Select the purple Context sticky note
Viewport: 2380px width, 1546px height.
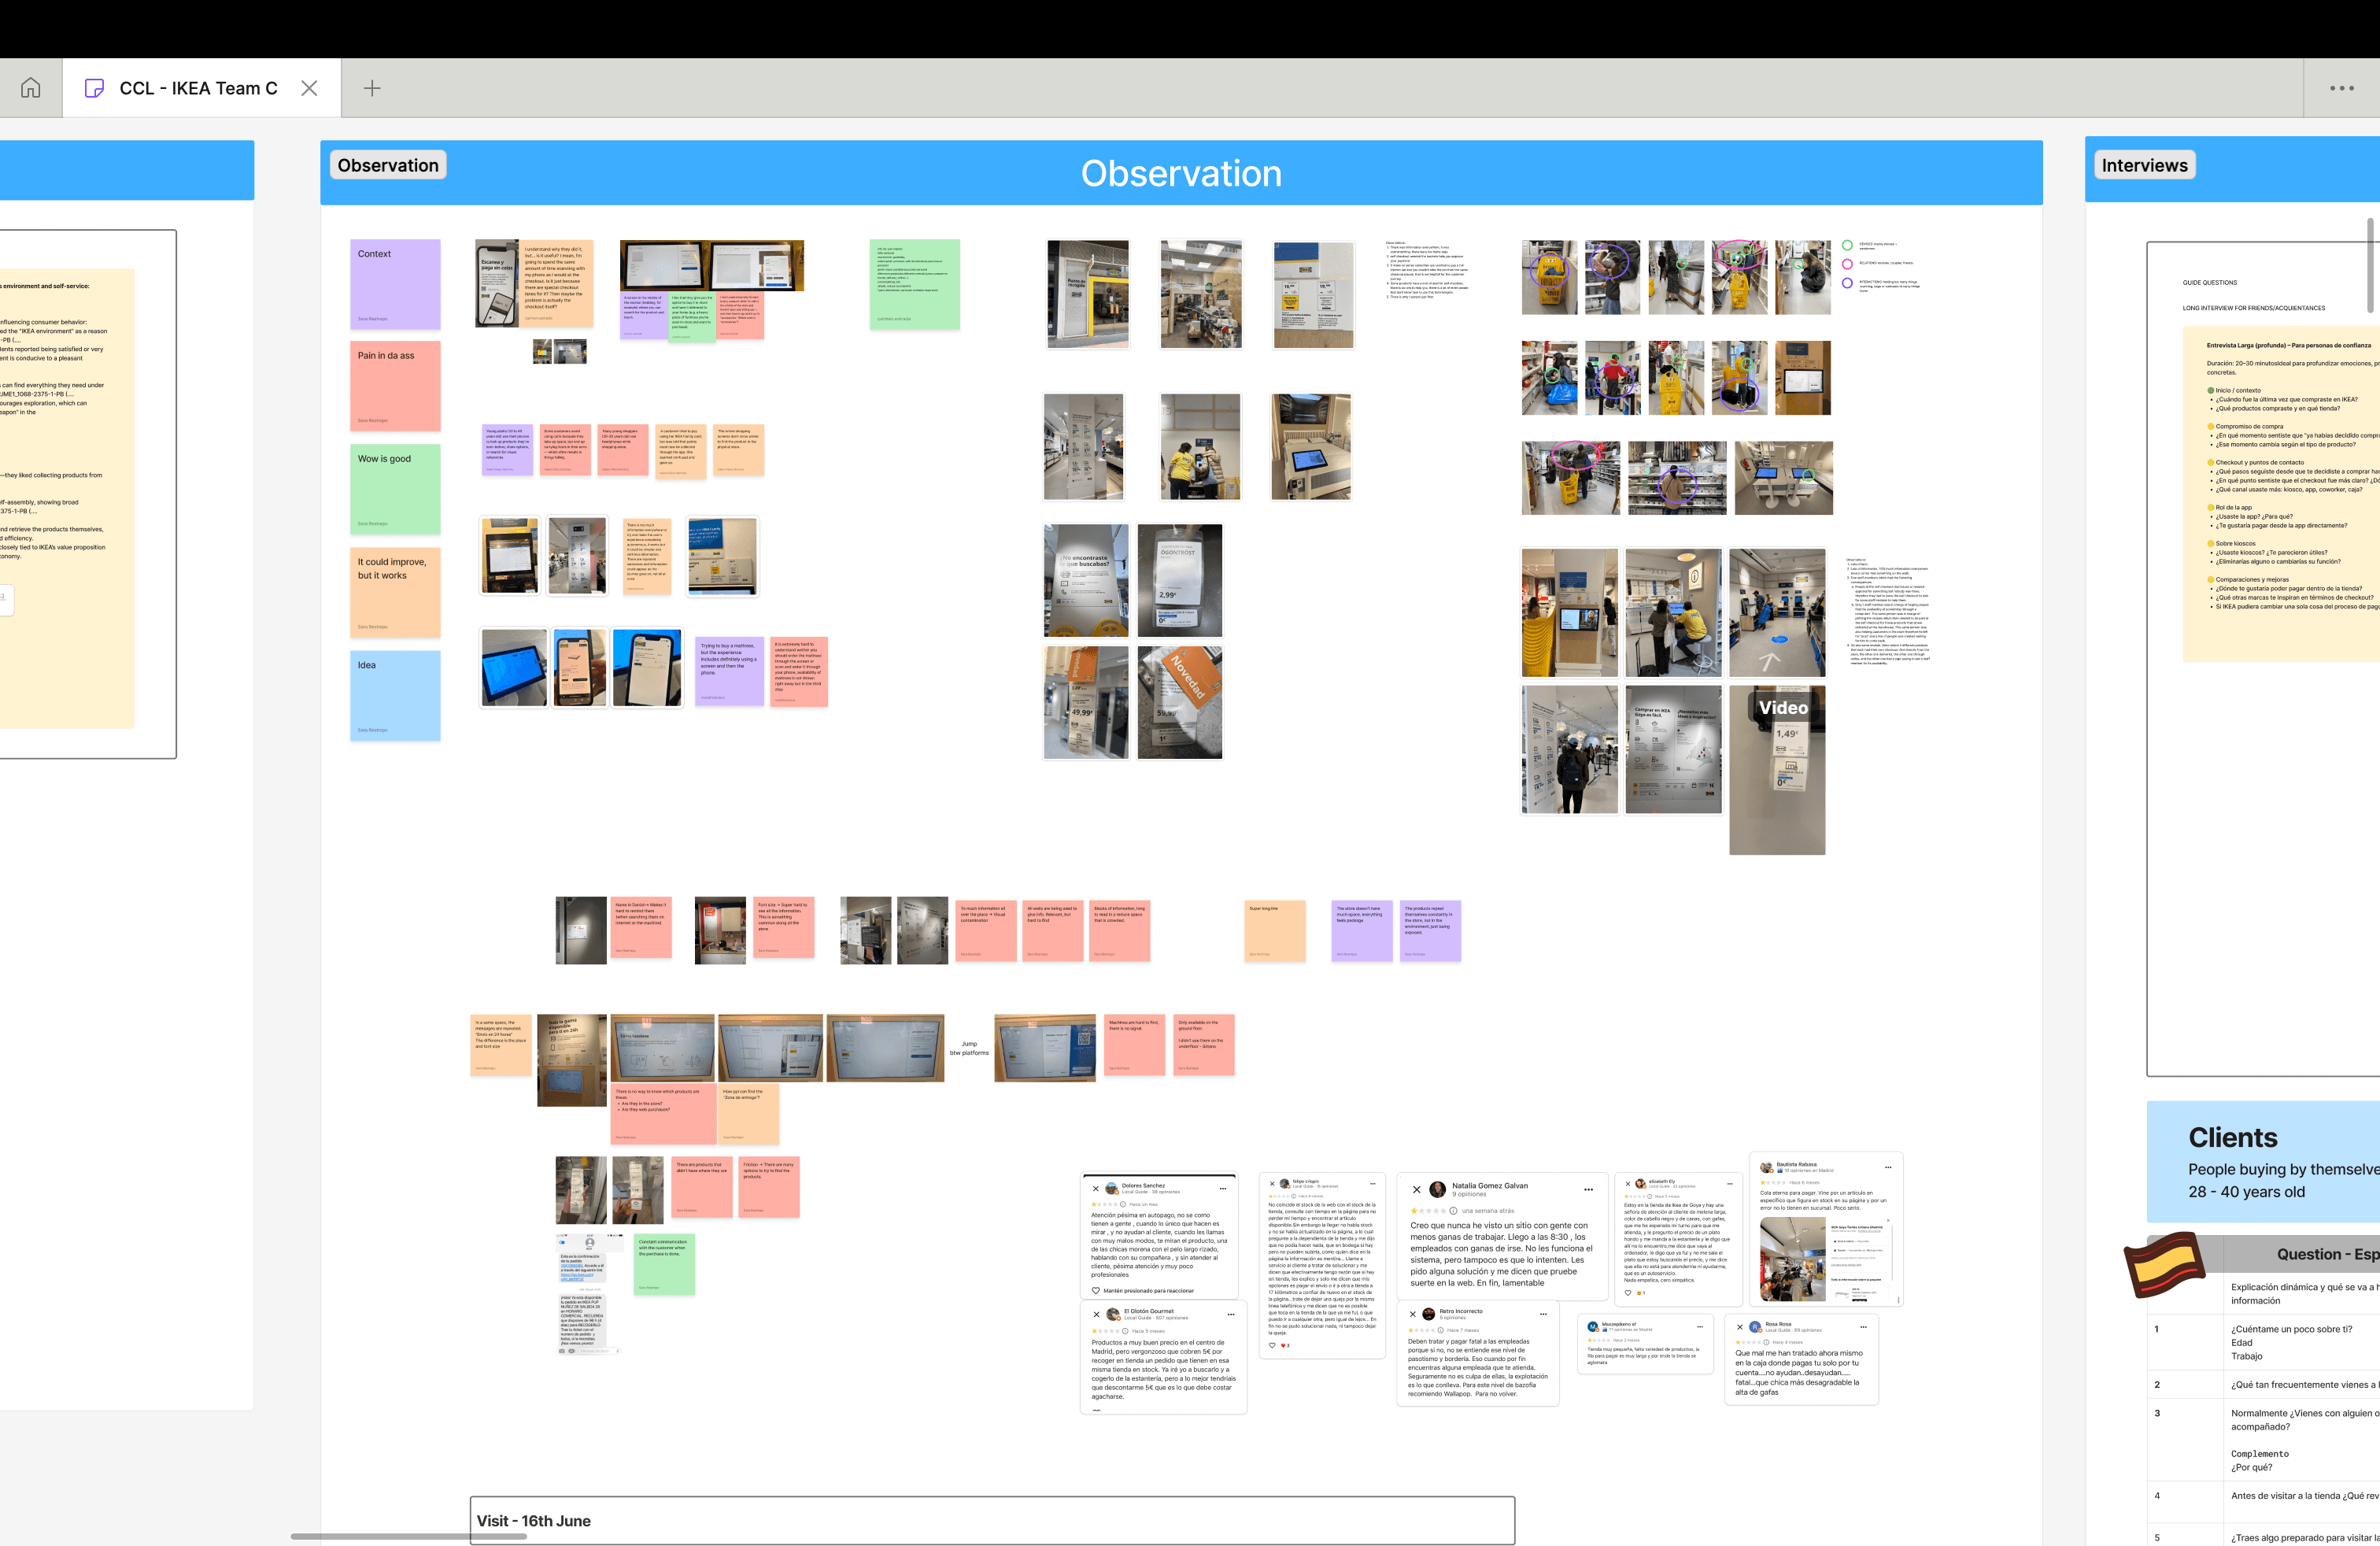395,284
